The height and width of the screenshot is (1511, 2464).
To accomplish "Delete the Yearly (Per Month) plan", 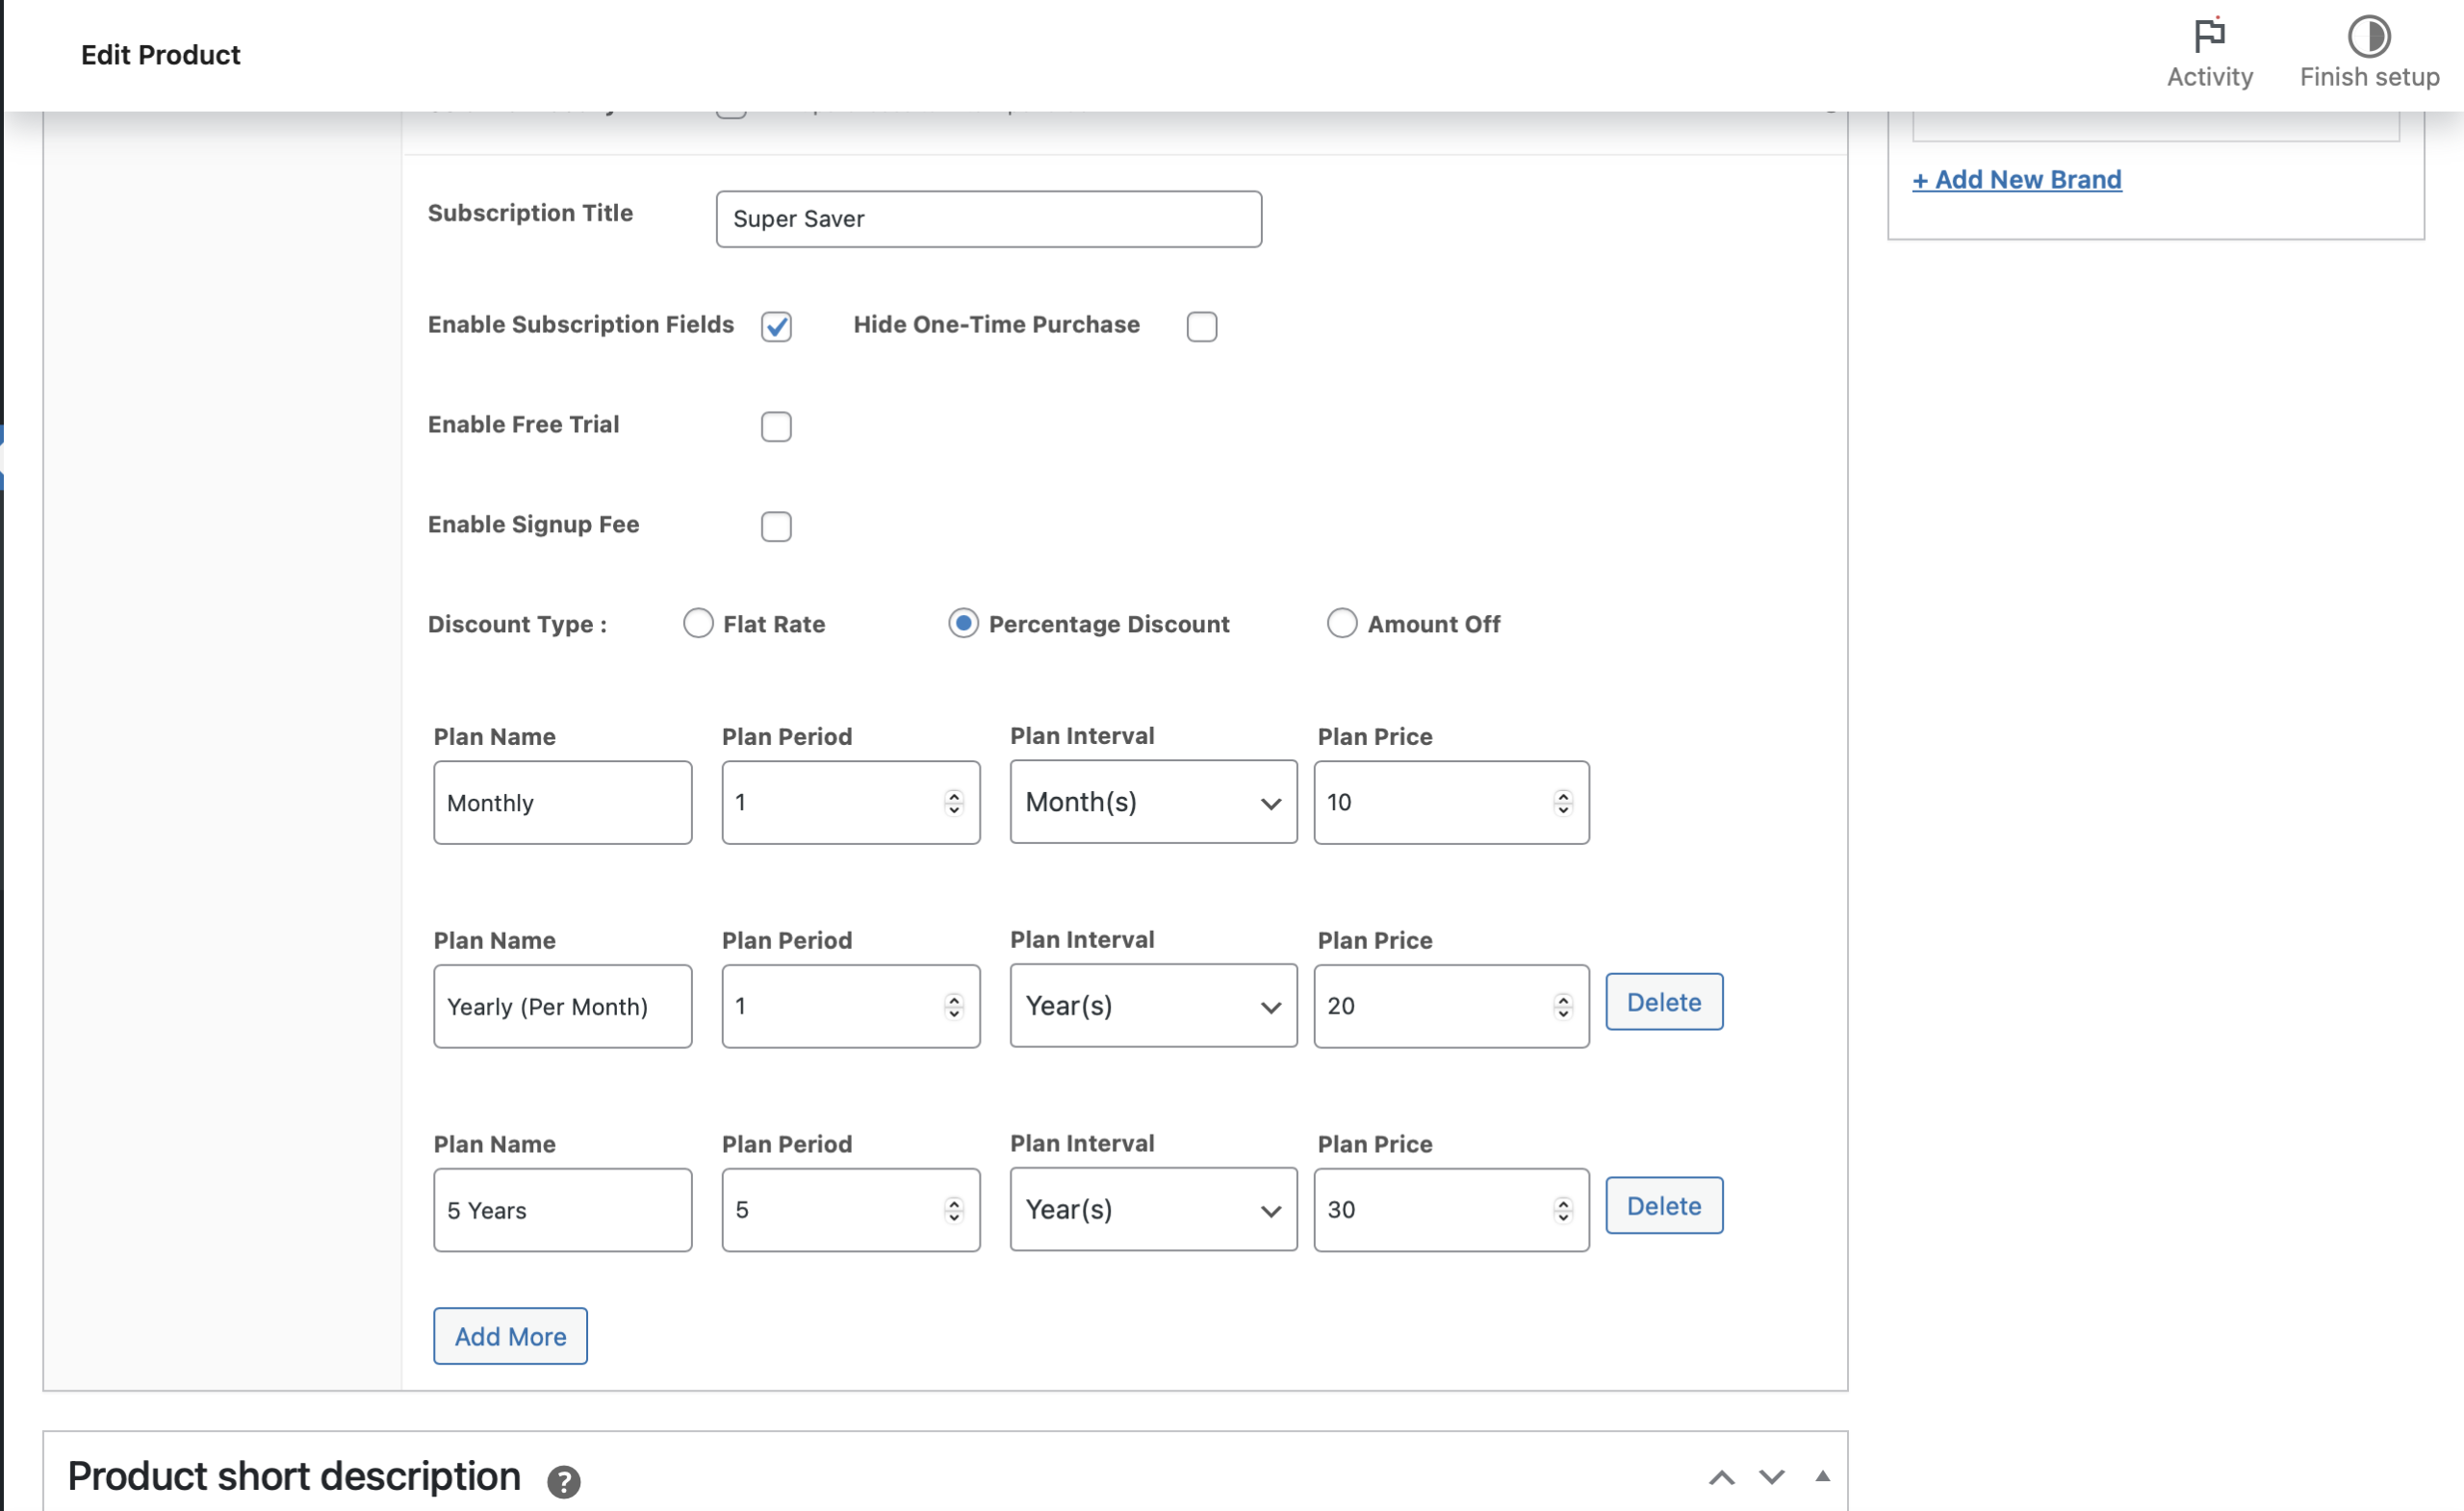I will pos(1663,1002).
